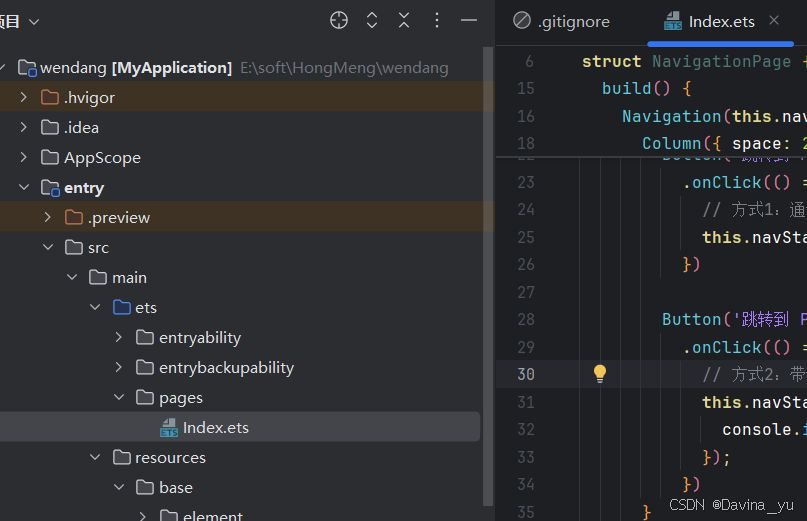The image size is (807, 521).
Task: Click the collapse all tree icon
Action: tap(404, 21)
